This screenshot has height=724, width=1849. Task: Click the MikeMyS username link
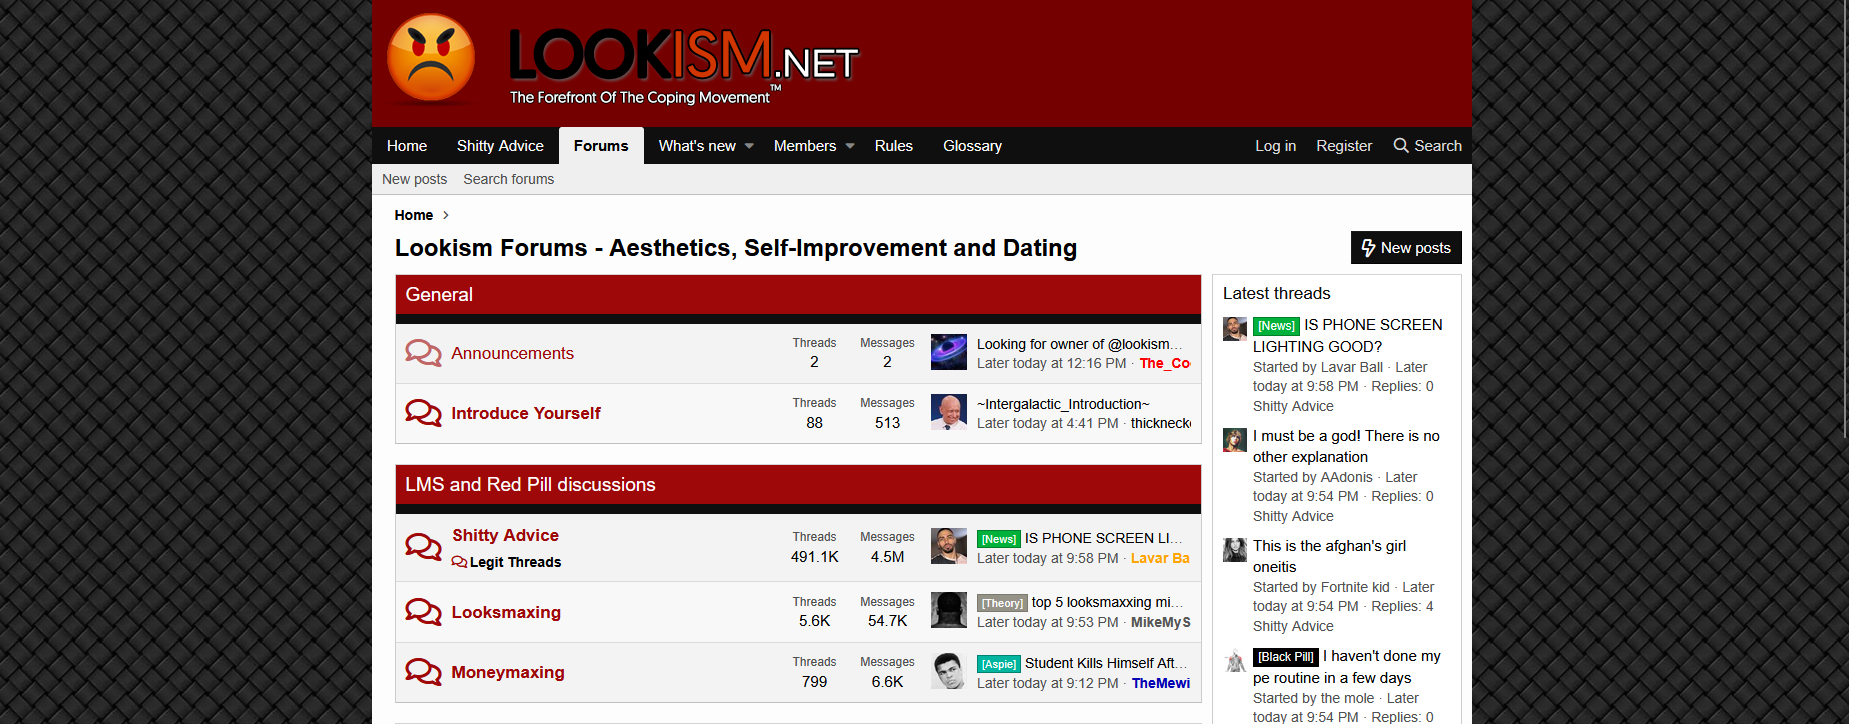(x=1160, y=622)
